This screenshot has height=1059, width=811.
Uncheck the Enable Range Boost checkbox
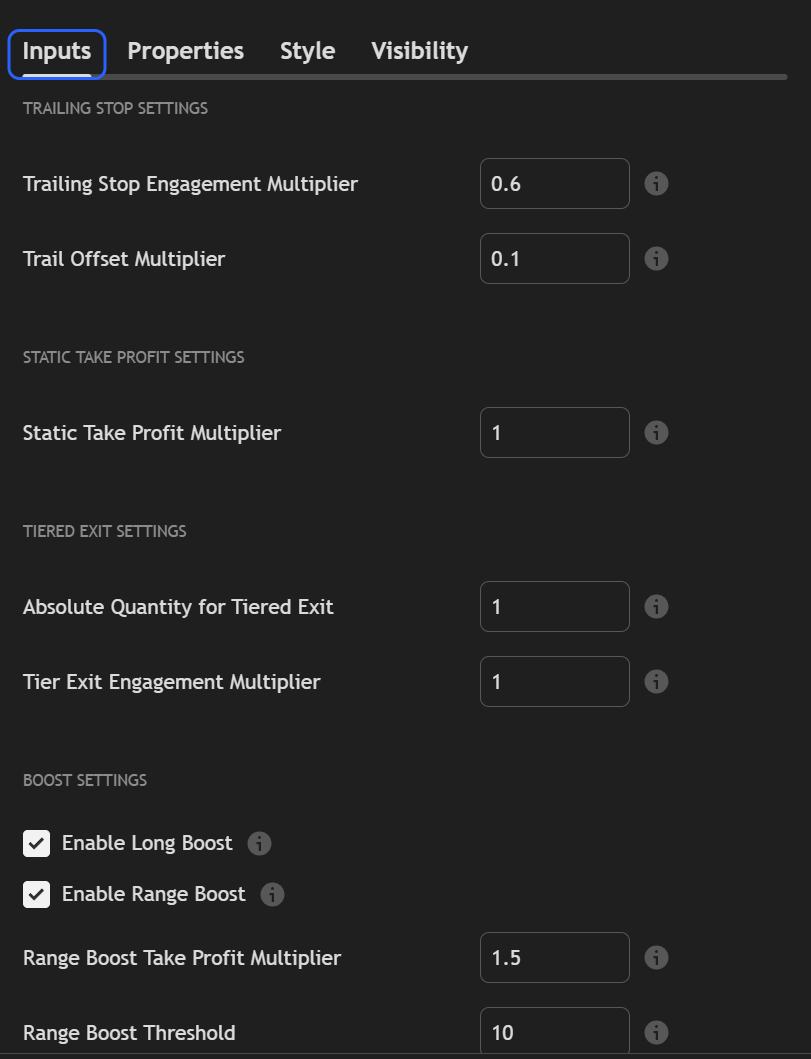pyautogui.click(x=37, y=894)
